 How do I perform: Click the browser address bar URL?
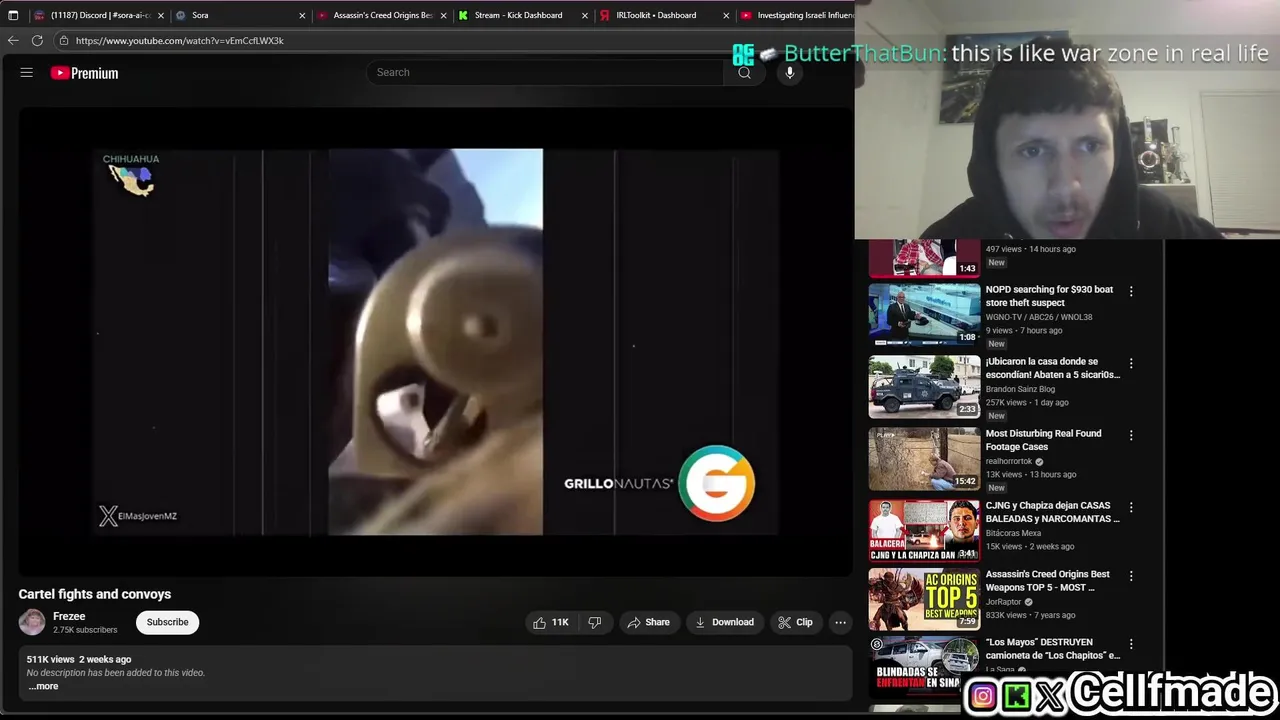tap(180, 41)
